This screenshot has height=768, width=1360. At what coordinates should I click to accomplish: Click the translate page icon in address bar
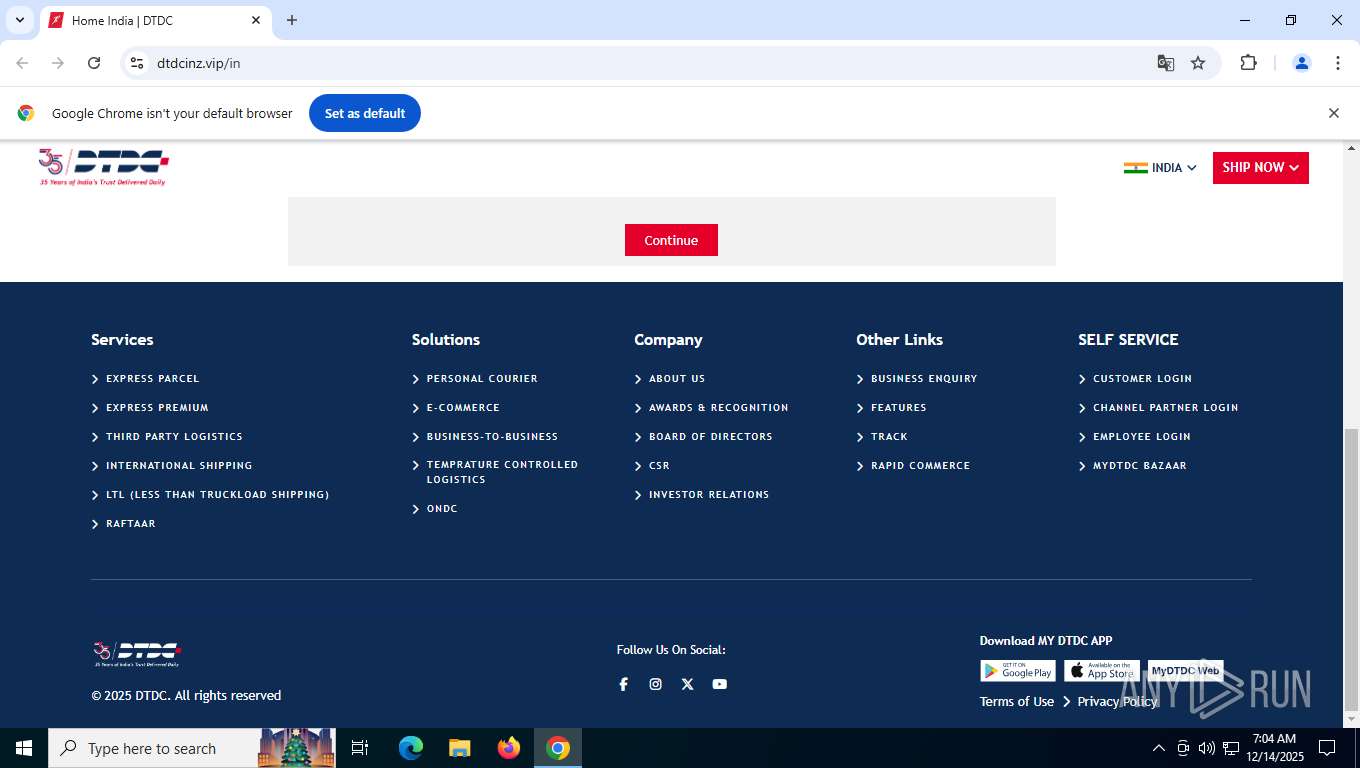point(1165,63)
